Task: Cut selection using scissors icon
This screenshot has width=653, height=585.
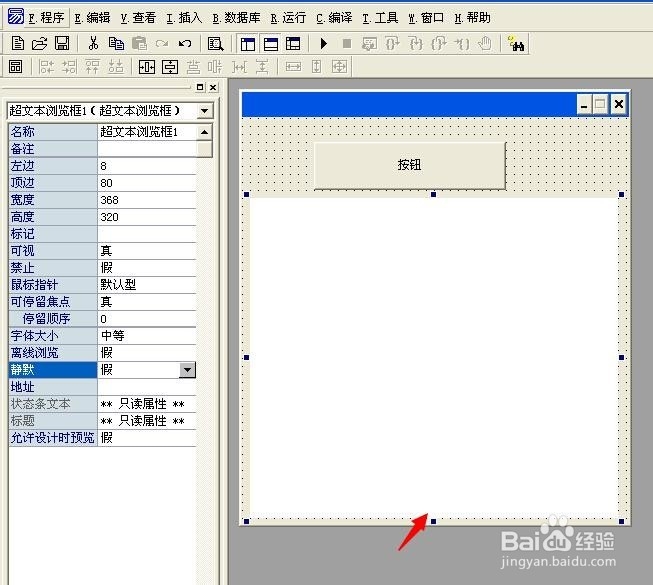Action: pyautogui.click(x=93, y=43)
